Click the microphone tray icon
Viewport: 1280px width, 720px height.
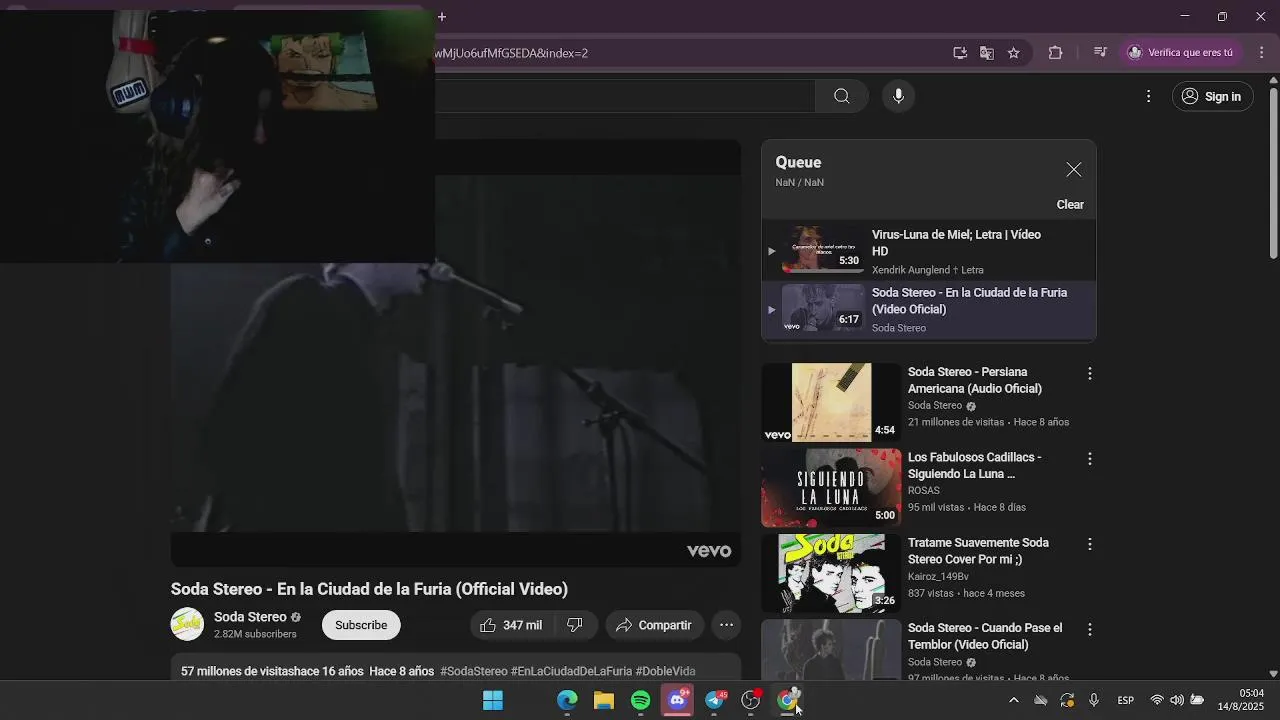(1094, 700)
